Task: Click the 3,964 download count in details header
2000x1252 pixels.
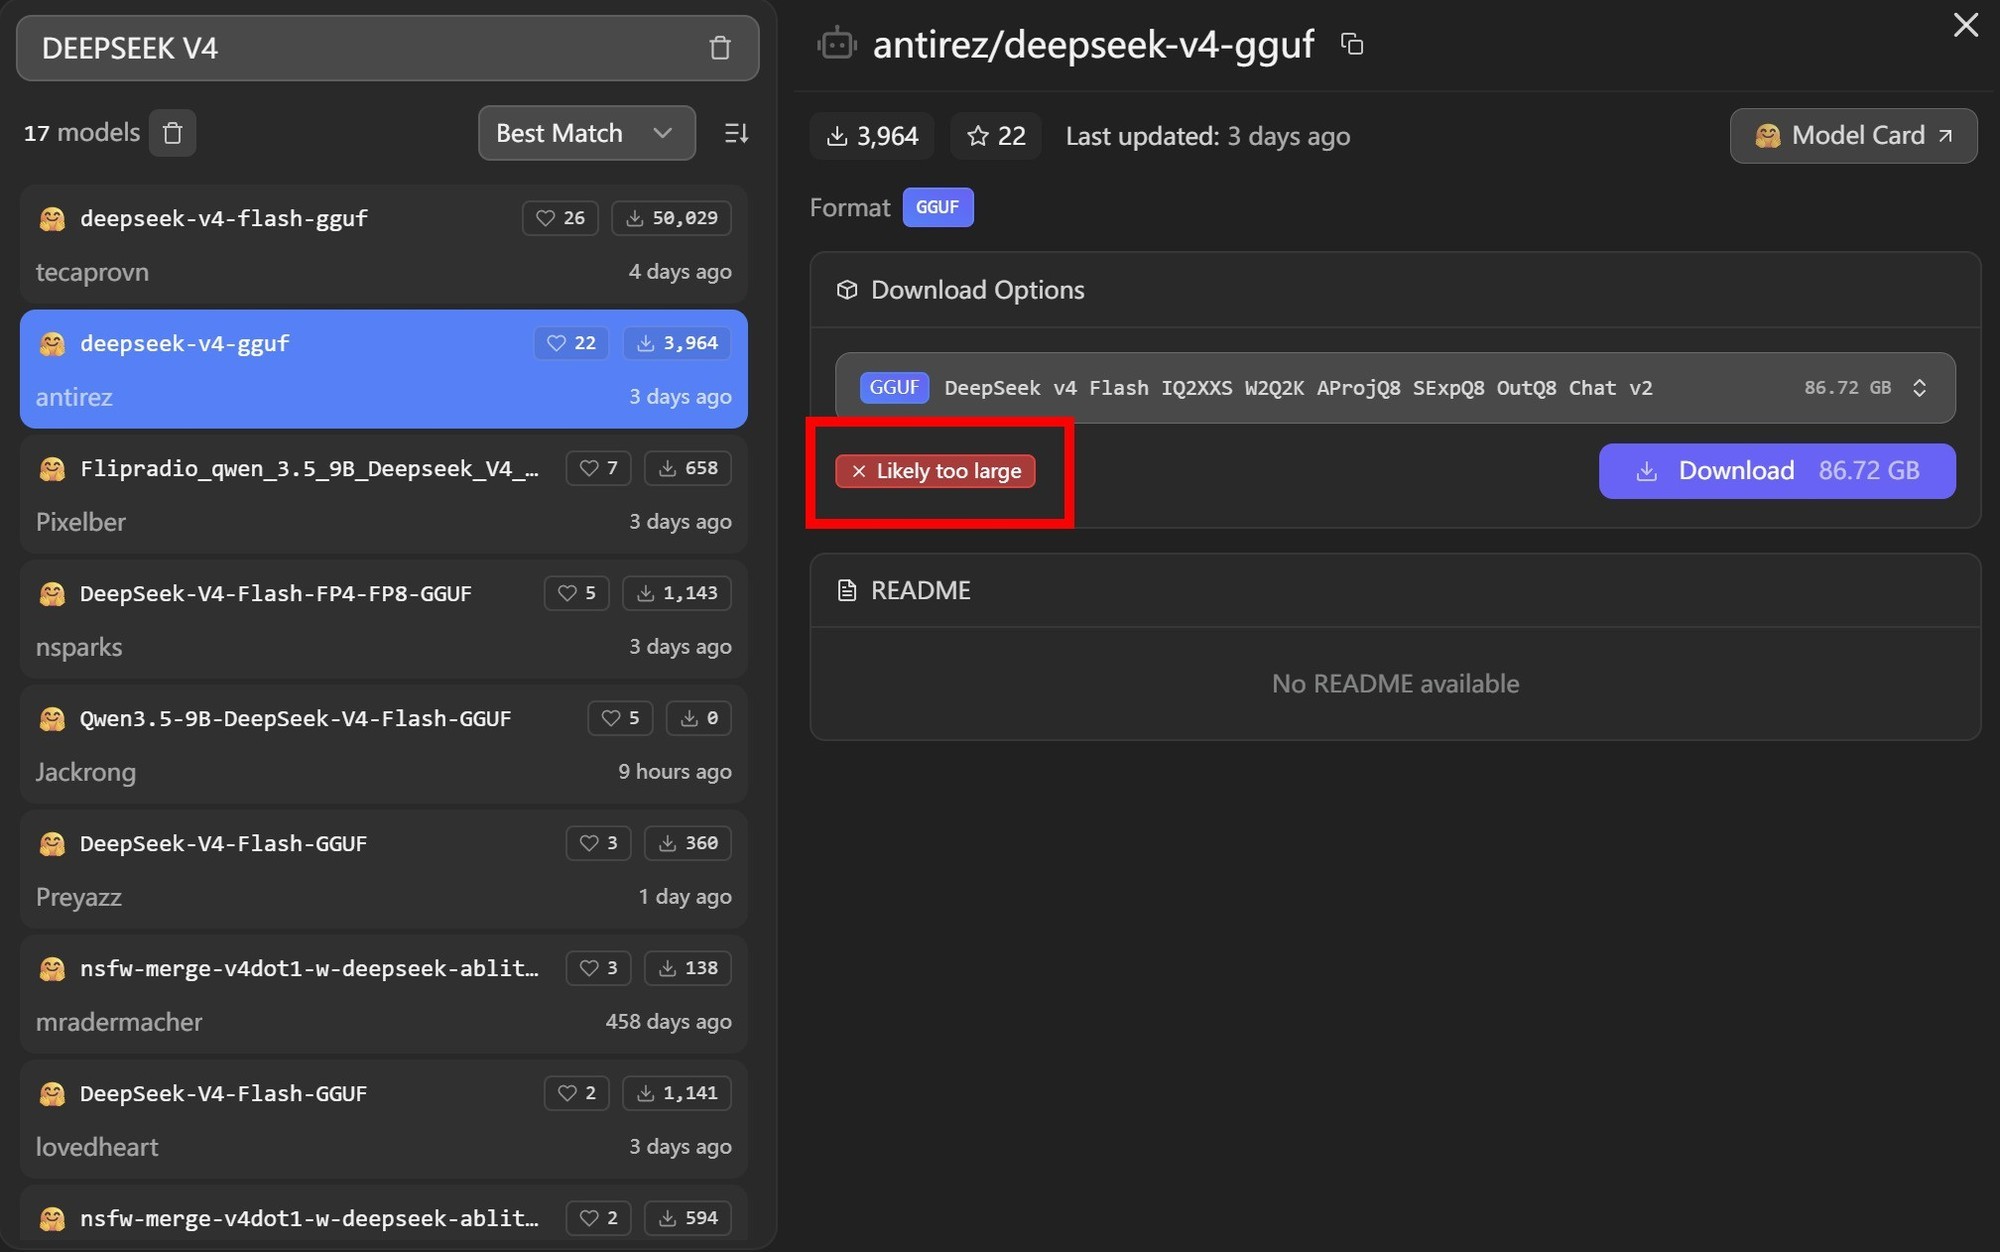Action: (x=872, y=136)
